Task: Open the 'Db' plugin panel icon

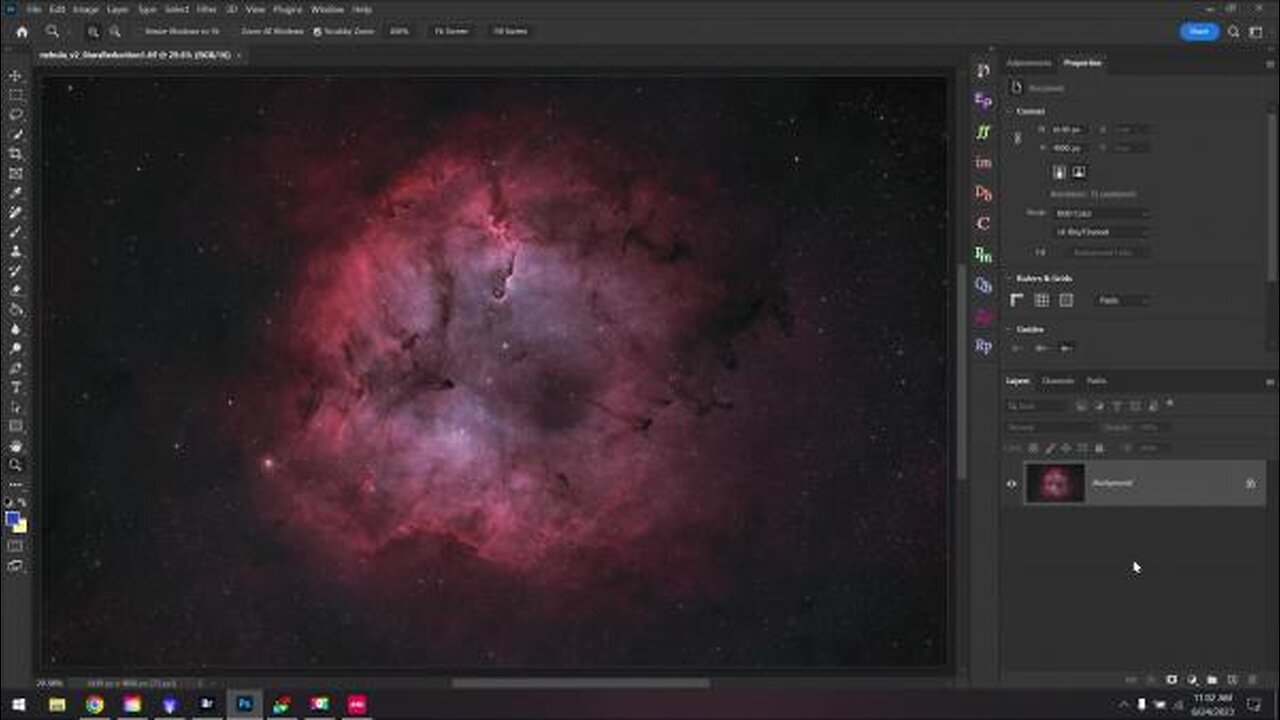Action: (984, 193)
